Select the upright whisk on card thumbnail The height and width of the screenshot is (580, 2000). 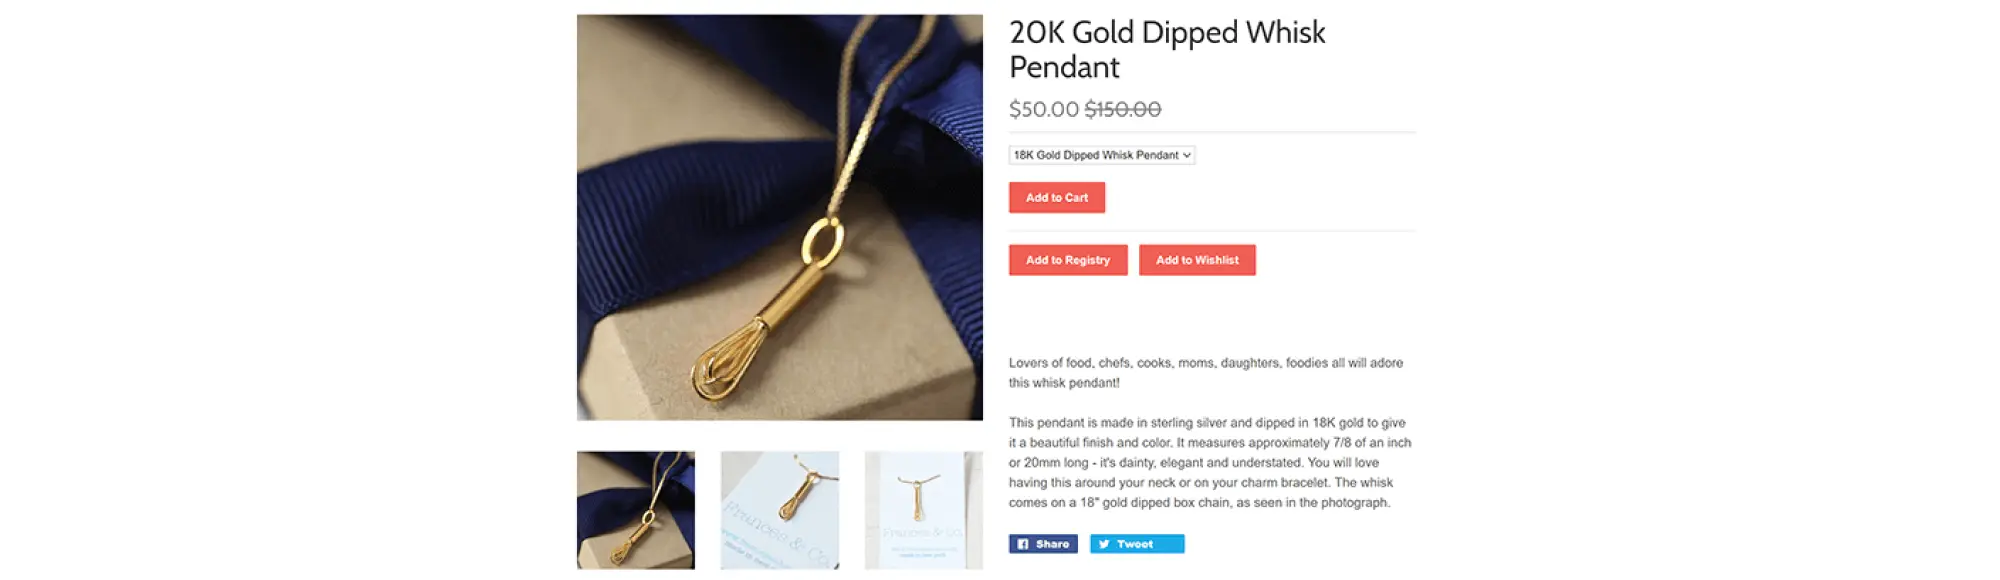(x=924, y=510)
